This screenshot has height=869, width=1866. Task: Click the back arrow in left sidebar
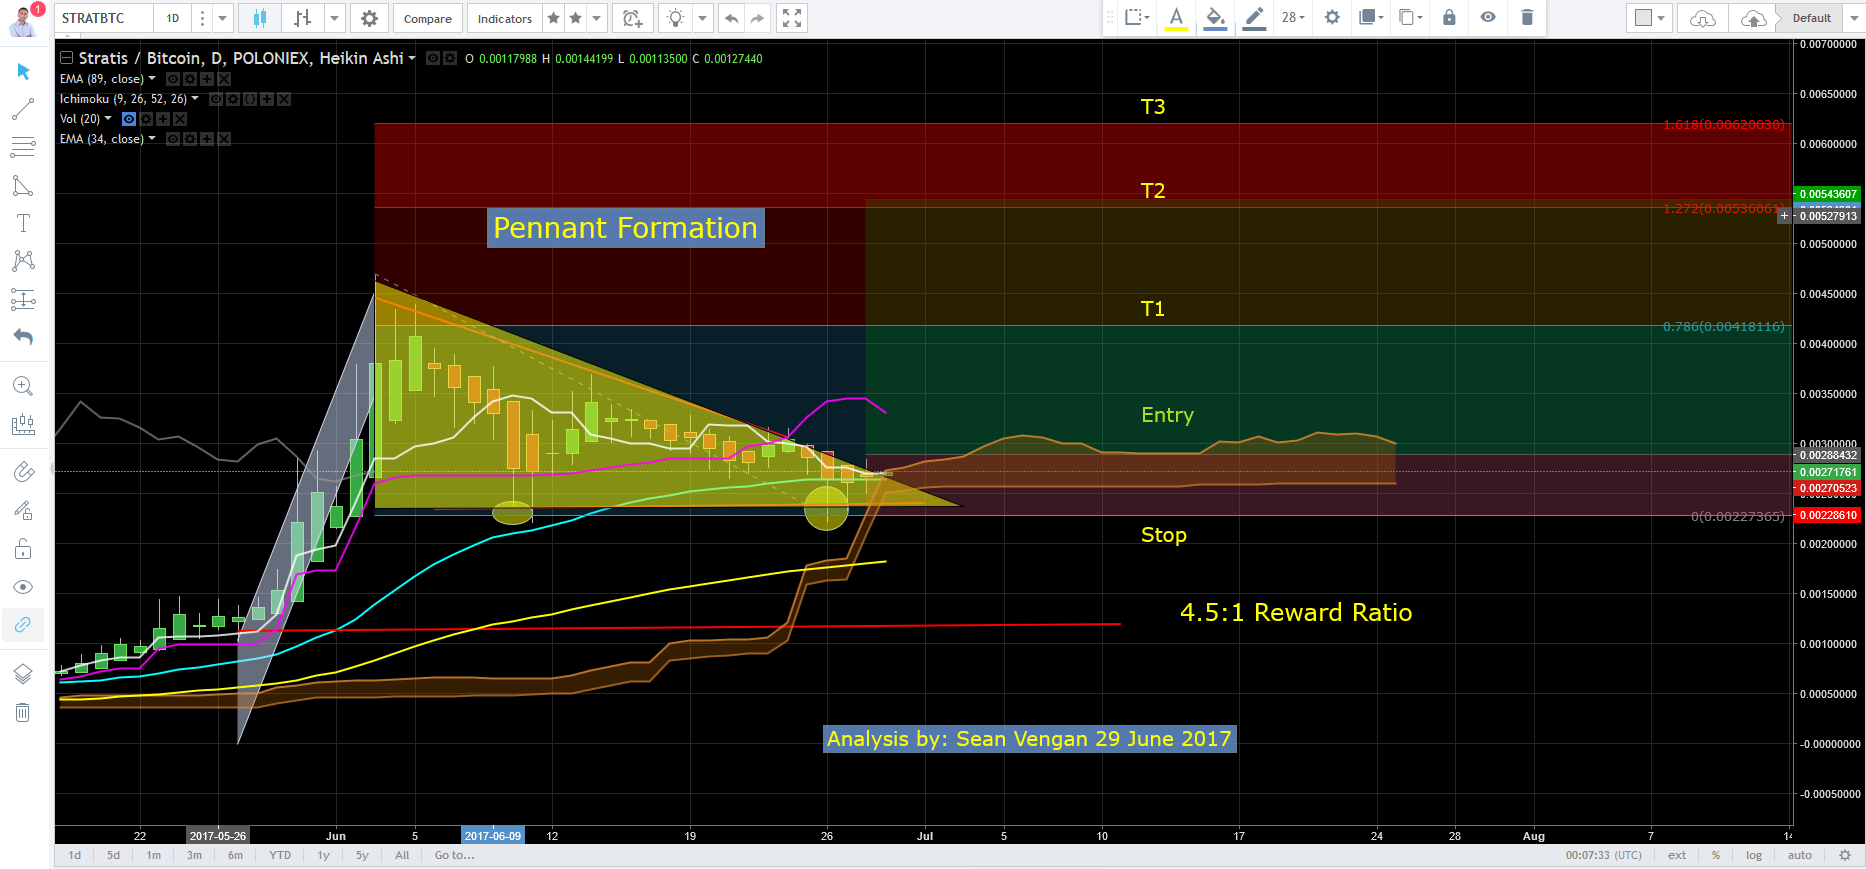[23, 337]
